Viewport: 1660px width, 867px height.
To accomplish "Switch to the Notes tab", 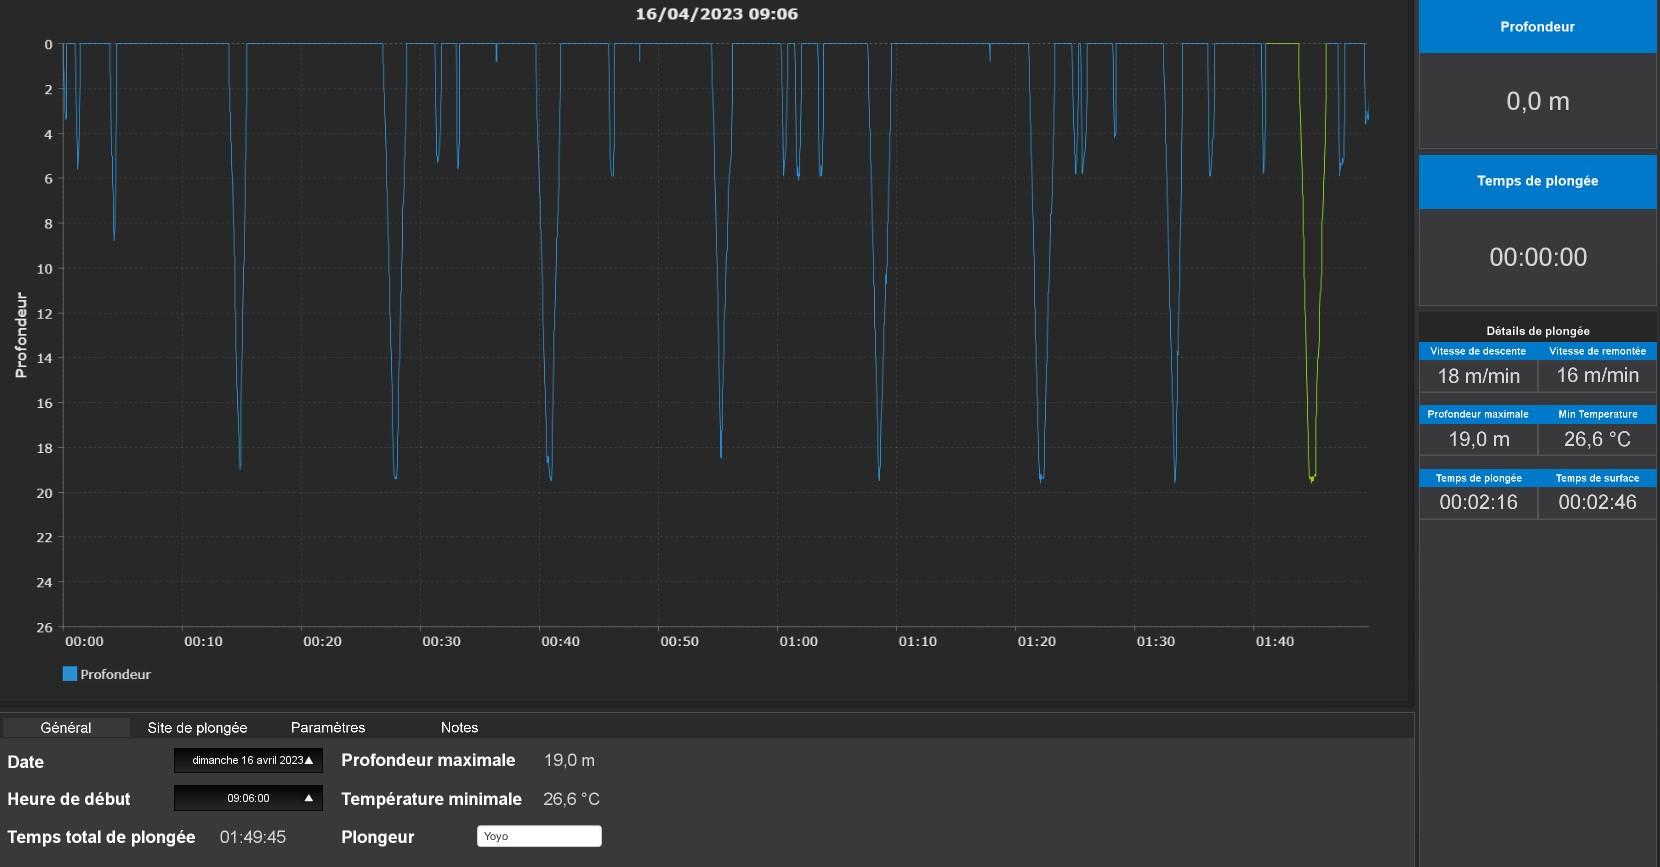I will click(x=459, y=727).
